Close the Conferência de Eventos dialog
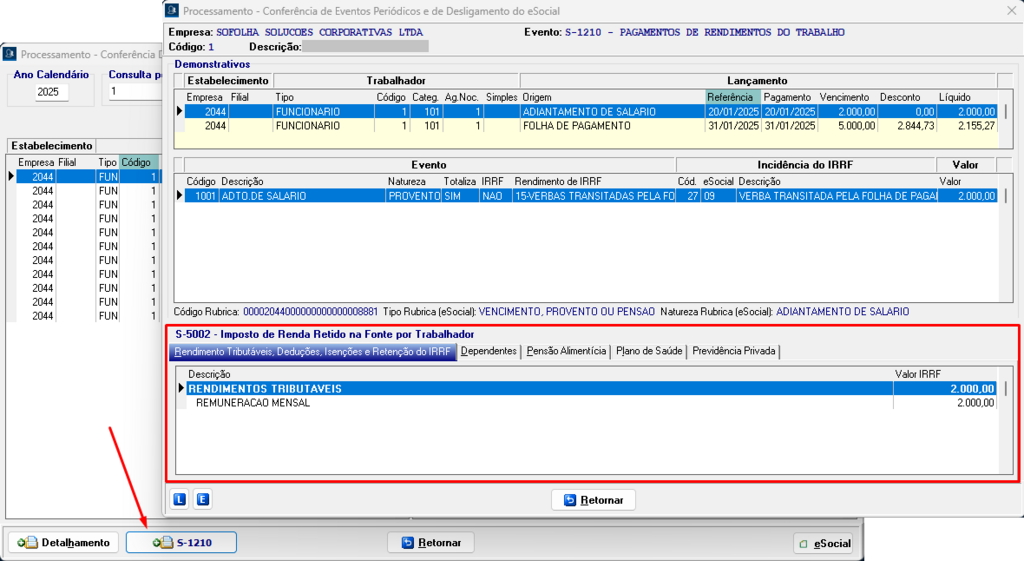The height and width of the screenshot is (561, 1024). [1007, 11]
